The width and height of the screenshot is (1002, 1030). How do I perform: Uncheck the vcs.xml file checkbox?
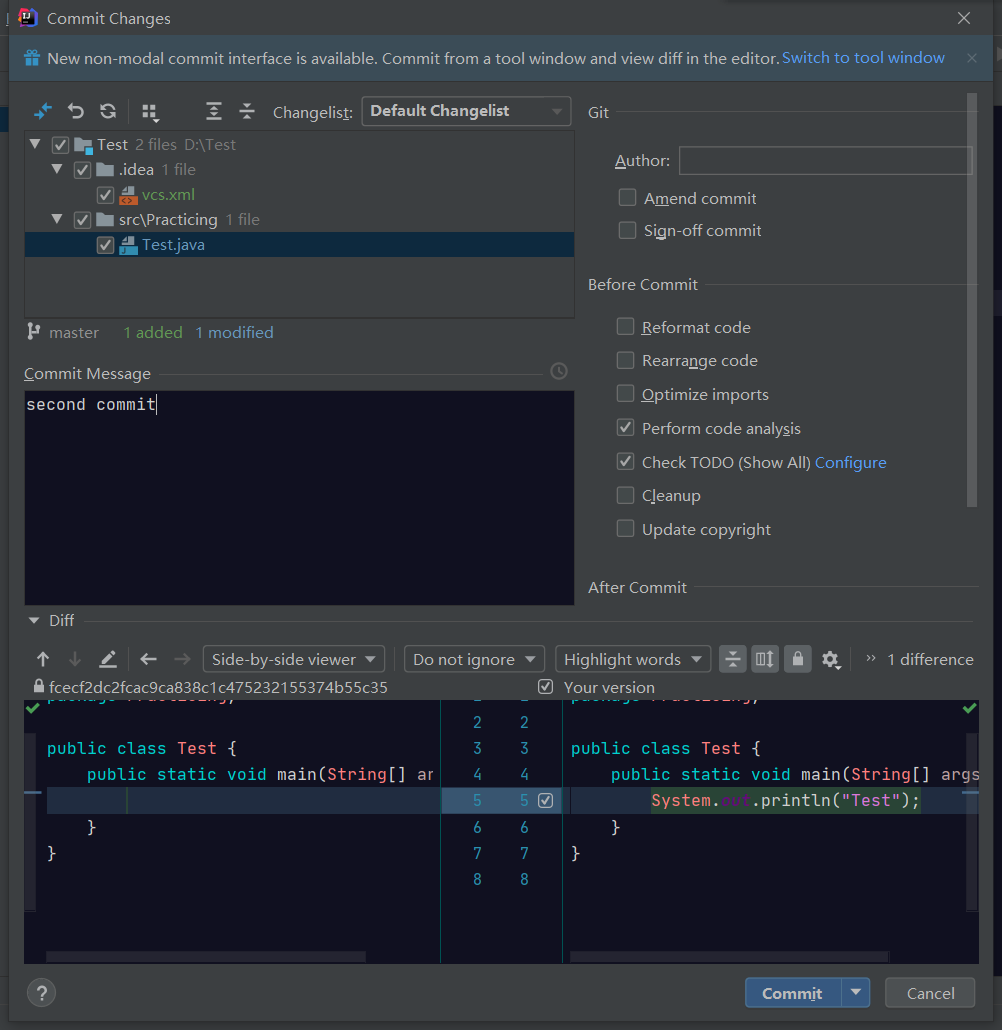[x=105, y=194]
